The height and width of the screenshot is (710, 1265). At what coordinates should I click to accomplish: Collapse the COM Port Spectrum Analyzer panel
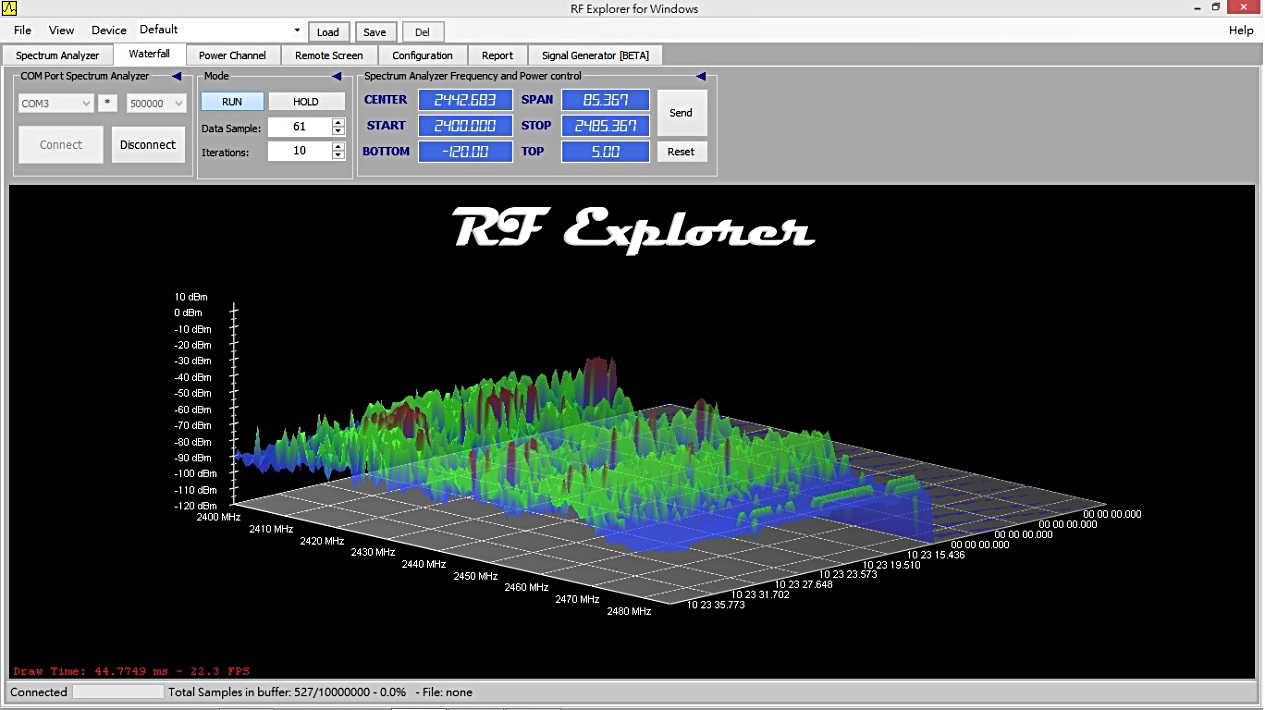(x=177, y=76)
